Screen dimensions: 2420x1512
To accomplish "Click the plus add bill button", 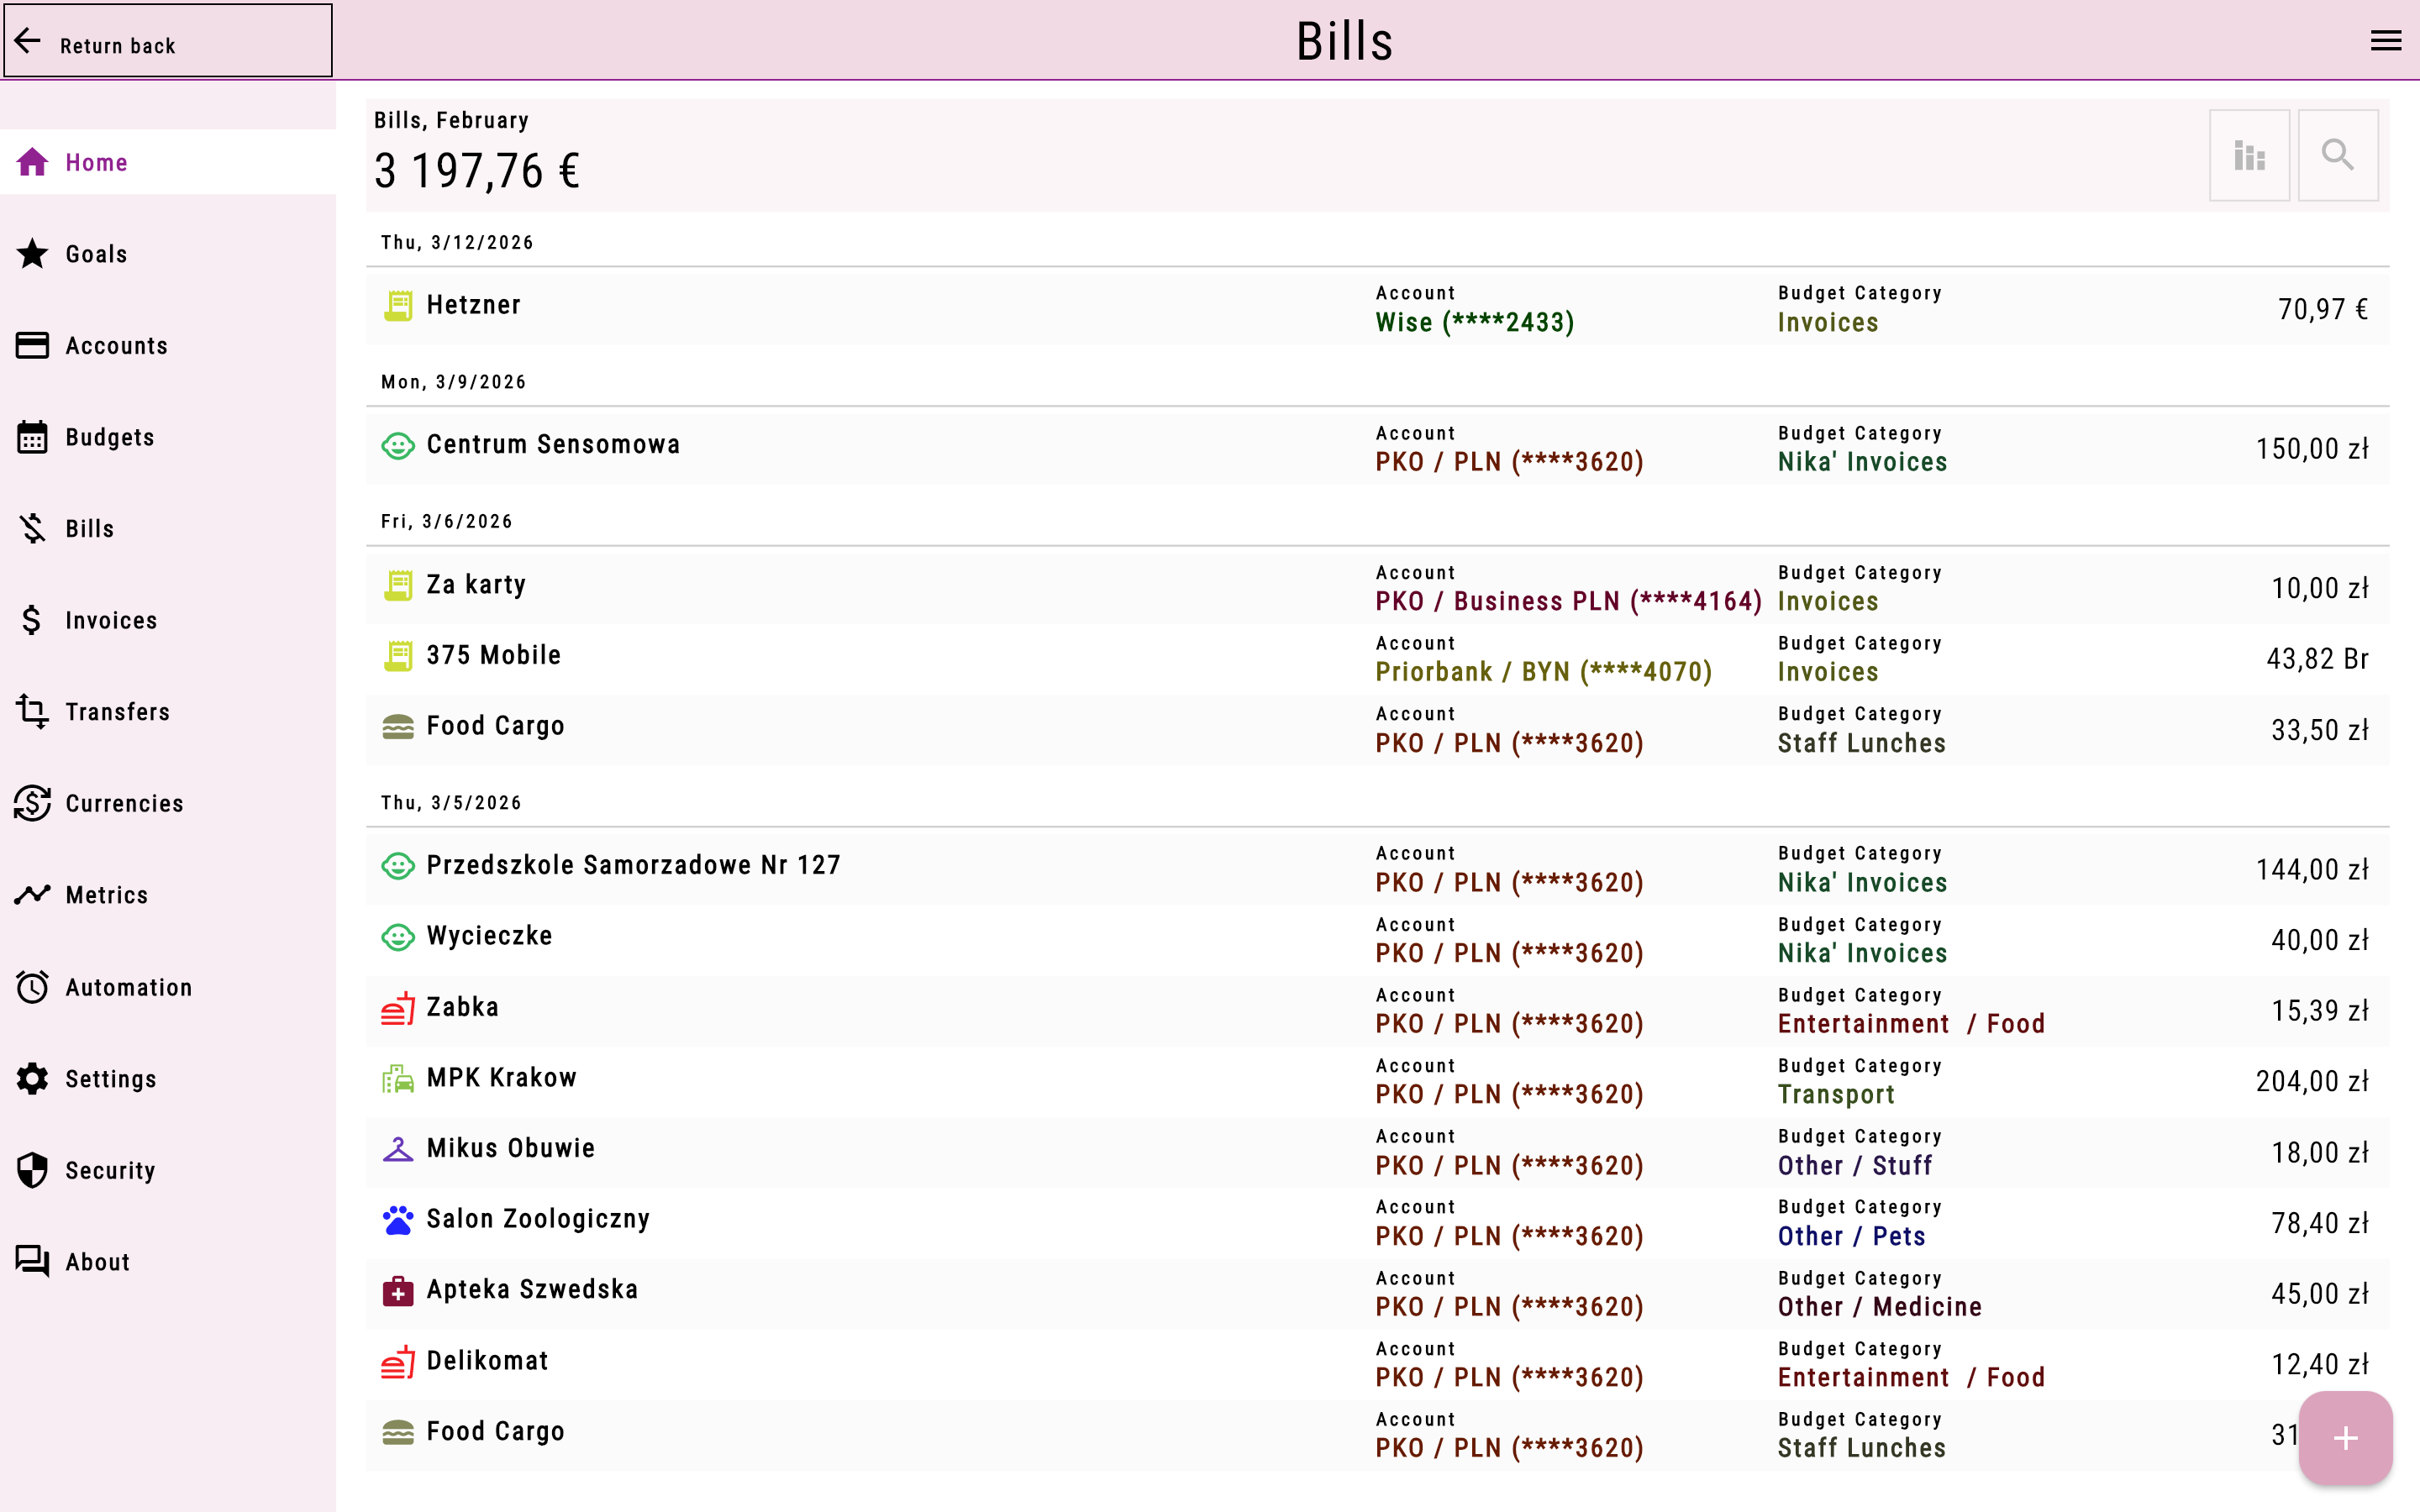I will click(x=2345, y=1438).
